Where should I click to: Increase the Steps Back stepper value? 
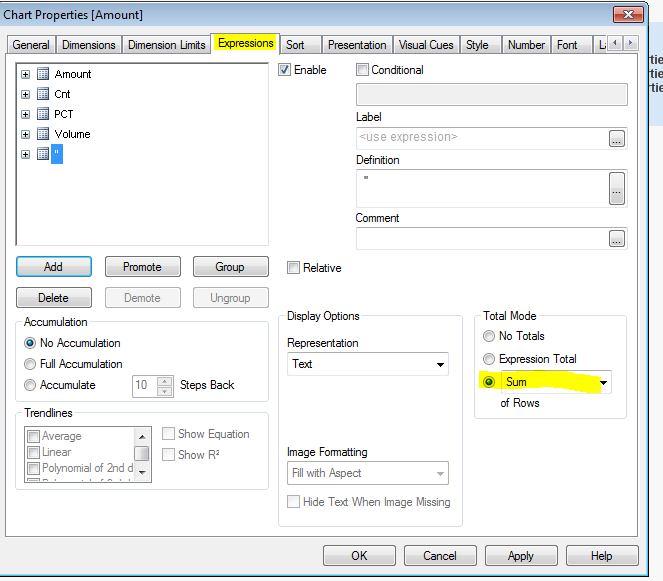[x=164, y=381]
